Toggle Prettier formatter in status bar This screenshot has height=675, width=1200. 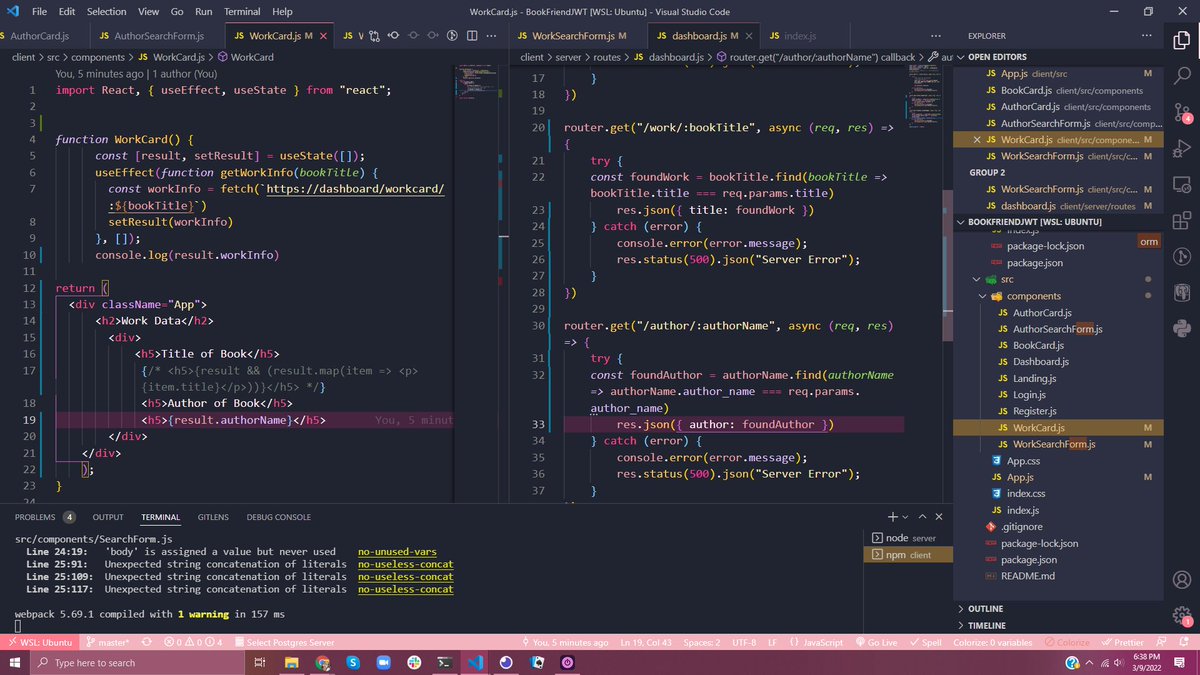click(1122, 642)
